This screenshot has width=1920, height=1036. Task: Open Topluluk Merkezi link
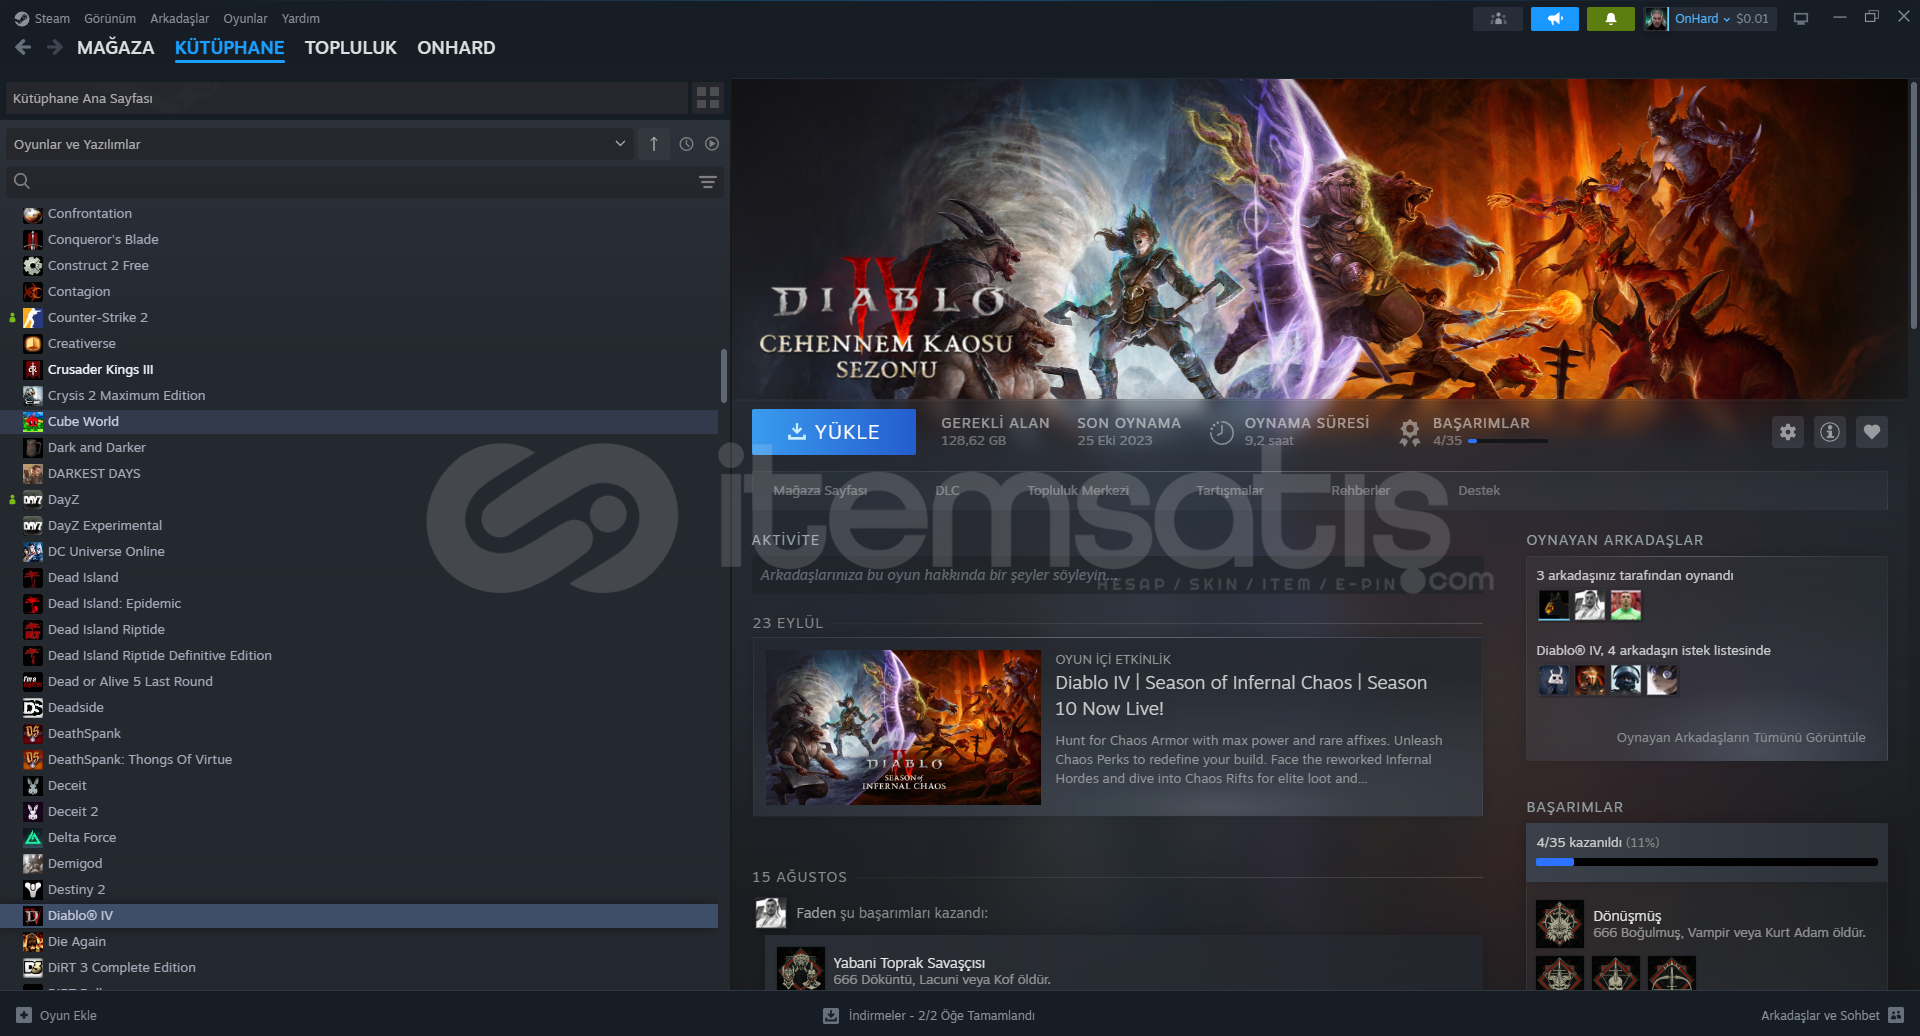point(1078,491)
